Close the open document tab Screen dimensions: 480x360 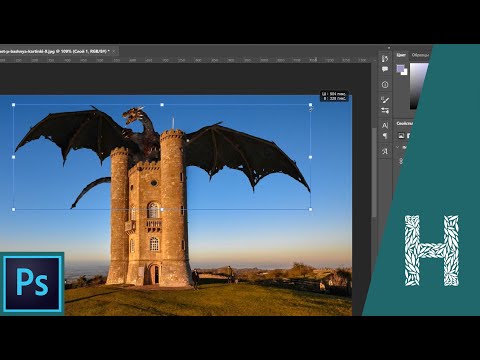coord(114,51)
